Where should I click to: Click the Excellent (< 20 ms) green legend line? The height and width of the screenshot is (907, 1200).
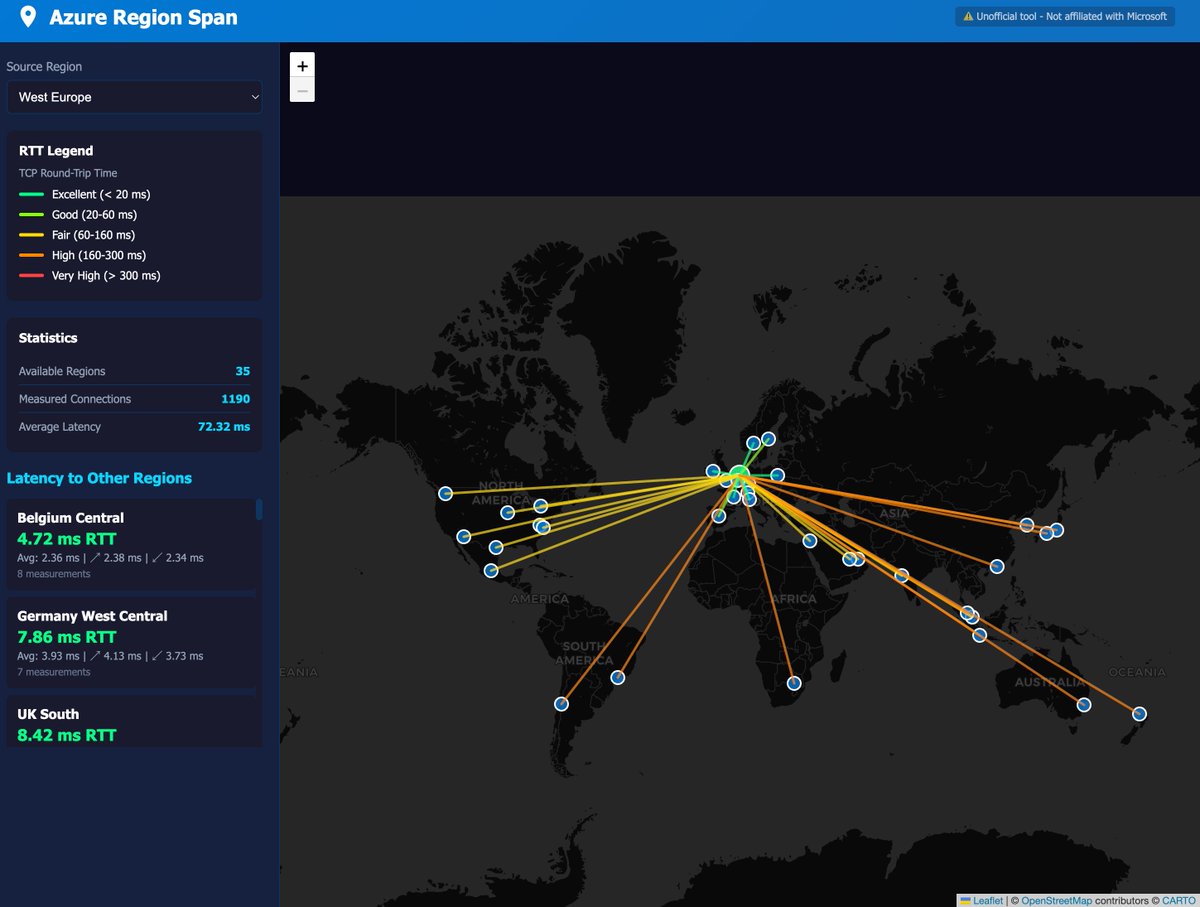[32, 195]
